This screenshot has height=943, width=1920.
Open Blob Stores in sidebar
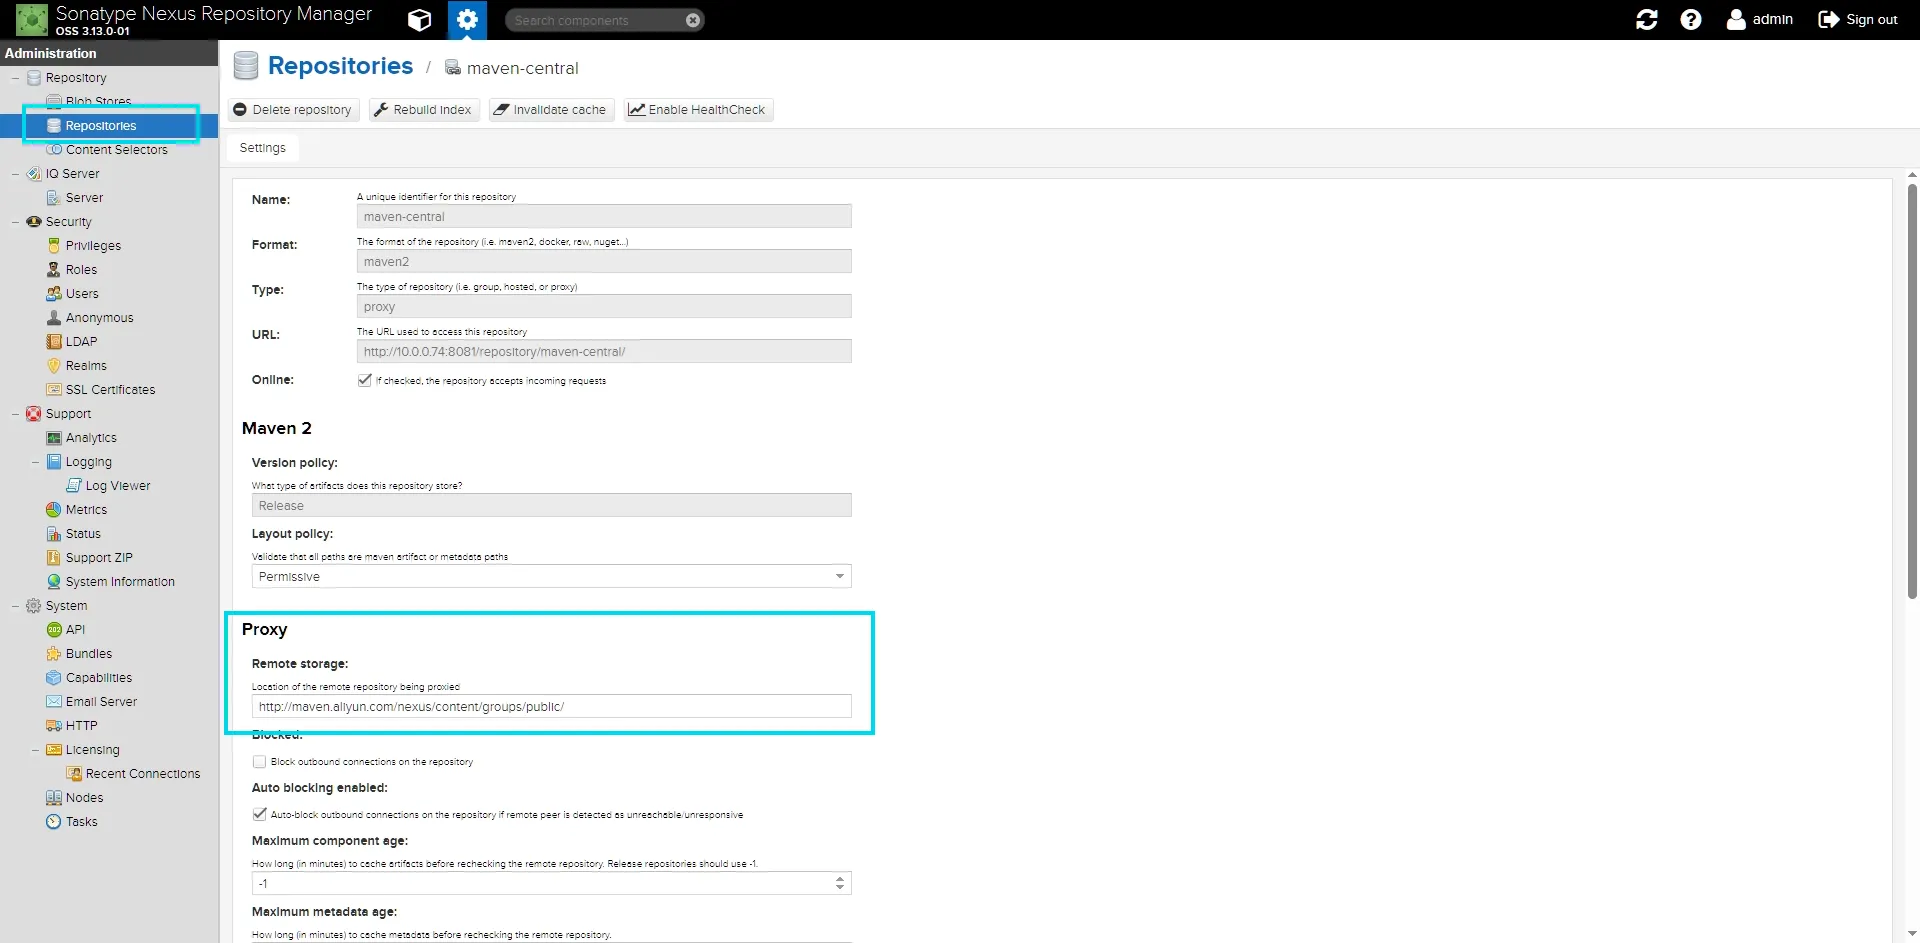[98, 101]
